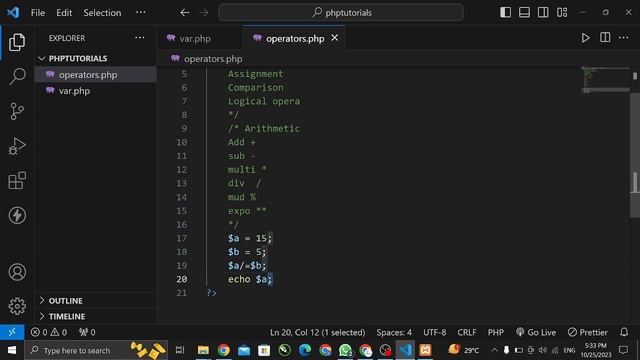Viewport: 640px width, 360px height.
Task: Place cursor on line 19 $a/=$b;
Action: tap(247, 265)
